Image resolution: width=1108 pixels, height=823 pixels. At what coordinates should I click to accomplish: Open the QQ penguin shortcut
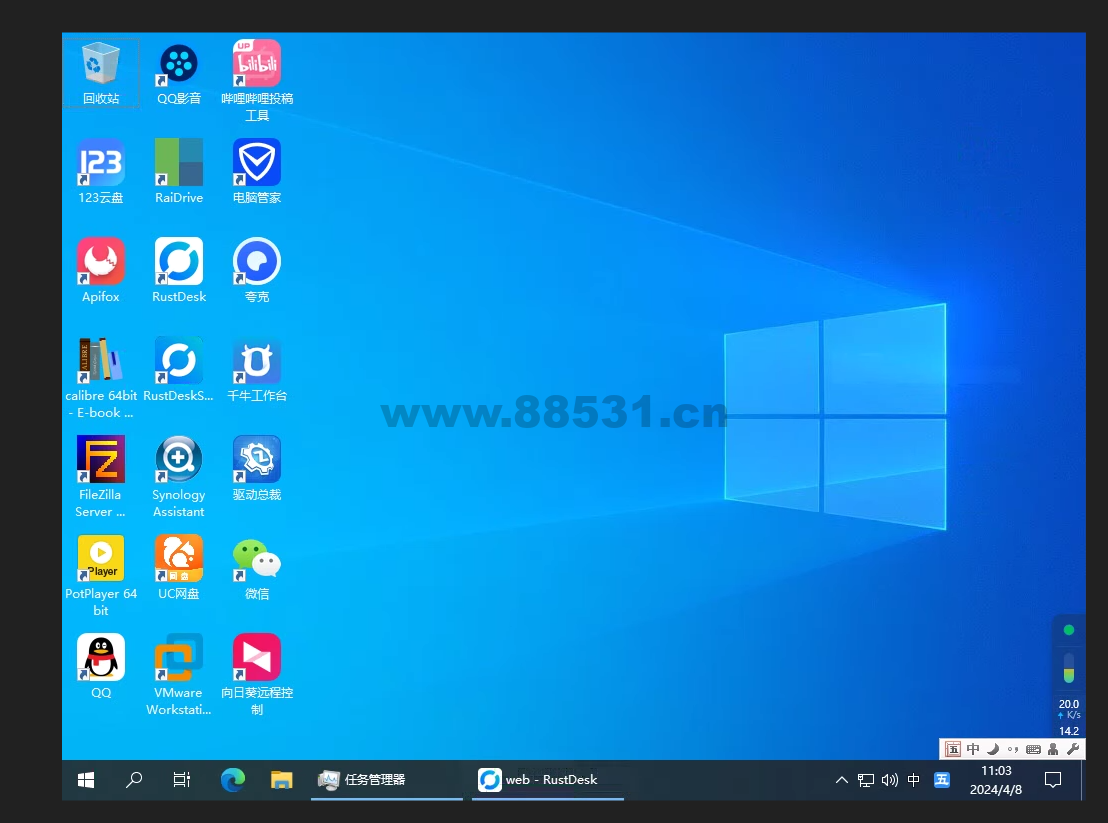(x=101, y=666)
